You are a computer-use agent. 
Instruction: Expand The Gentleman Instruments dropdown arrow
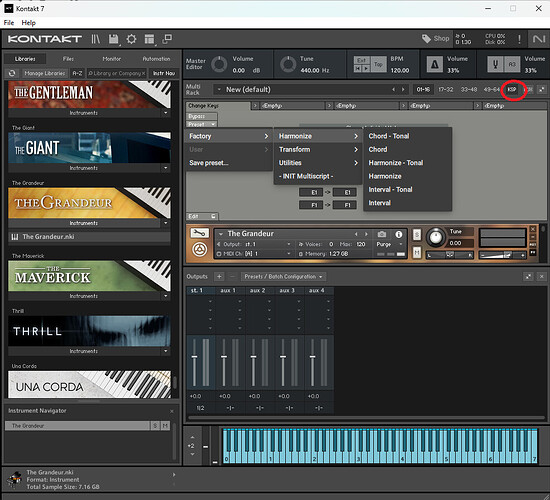pyautogui.click(x=166, y=113)
